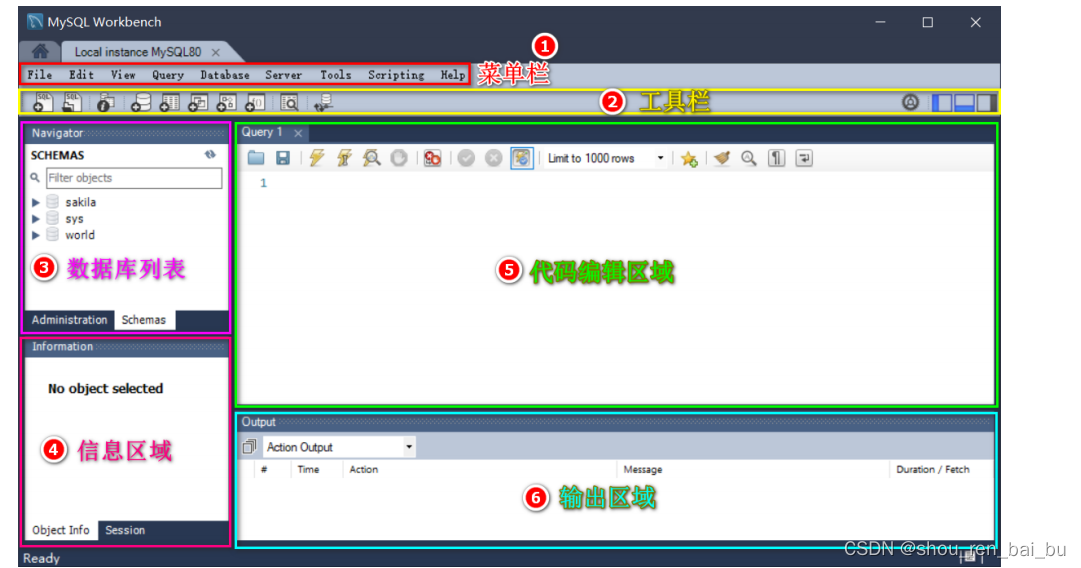Toggle right sidebar panel visibility
Image resolution: width=1081 pixels, height=568 pixels.
pos(986,103)
